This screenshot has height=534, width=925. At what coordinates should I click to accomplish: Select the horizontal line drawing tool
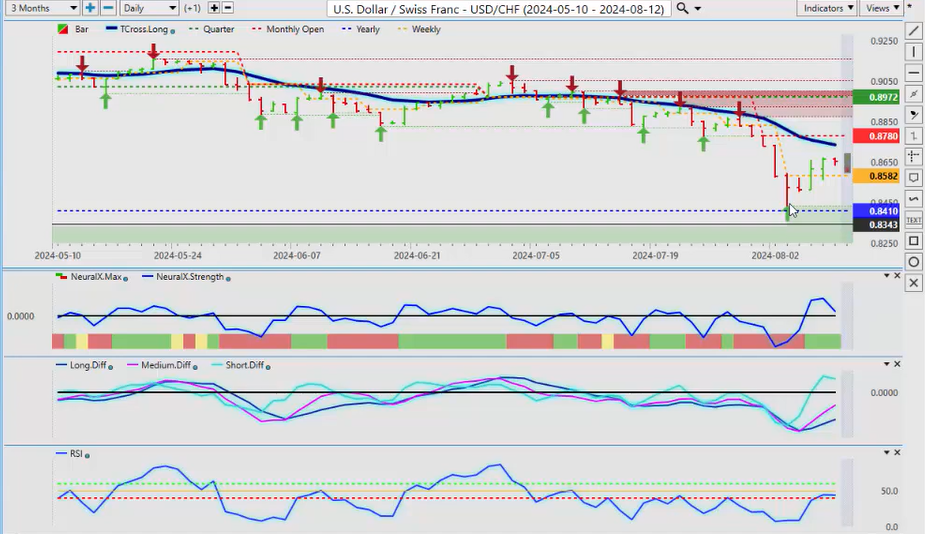914,73
